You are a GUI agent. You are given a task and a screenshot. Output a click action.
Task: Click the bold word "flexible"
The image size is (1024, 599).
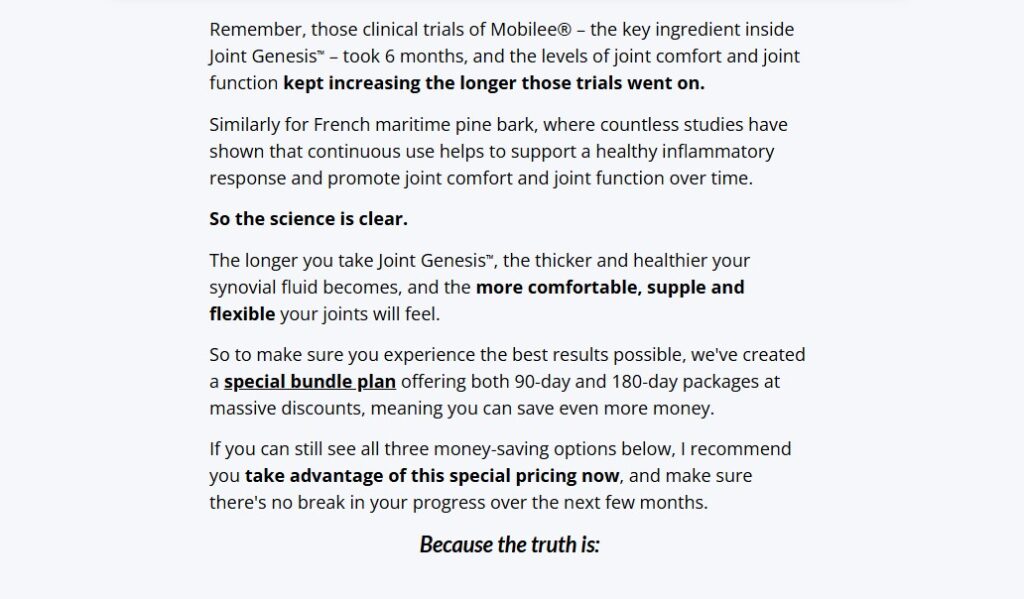pos(242,314)
